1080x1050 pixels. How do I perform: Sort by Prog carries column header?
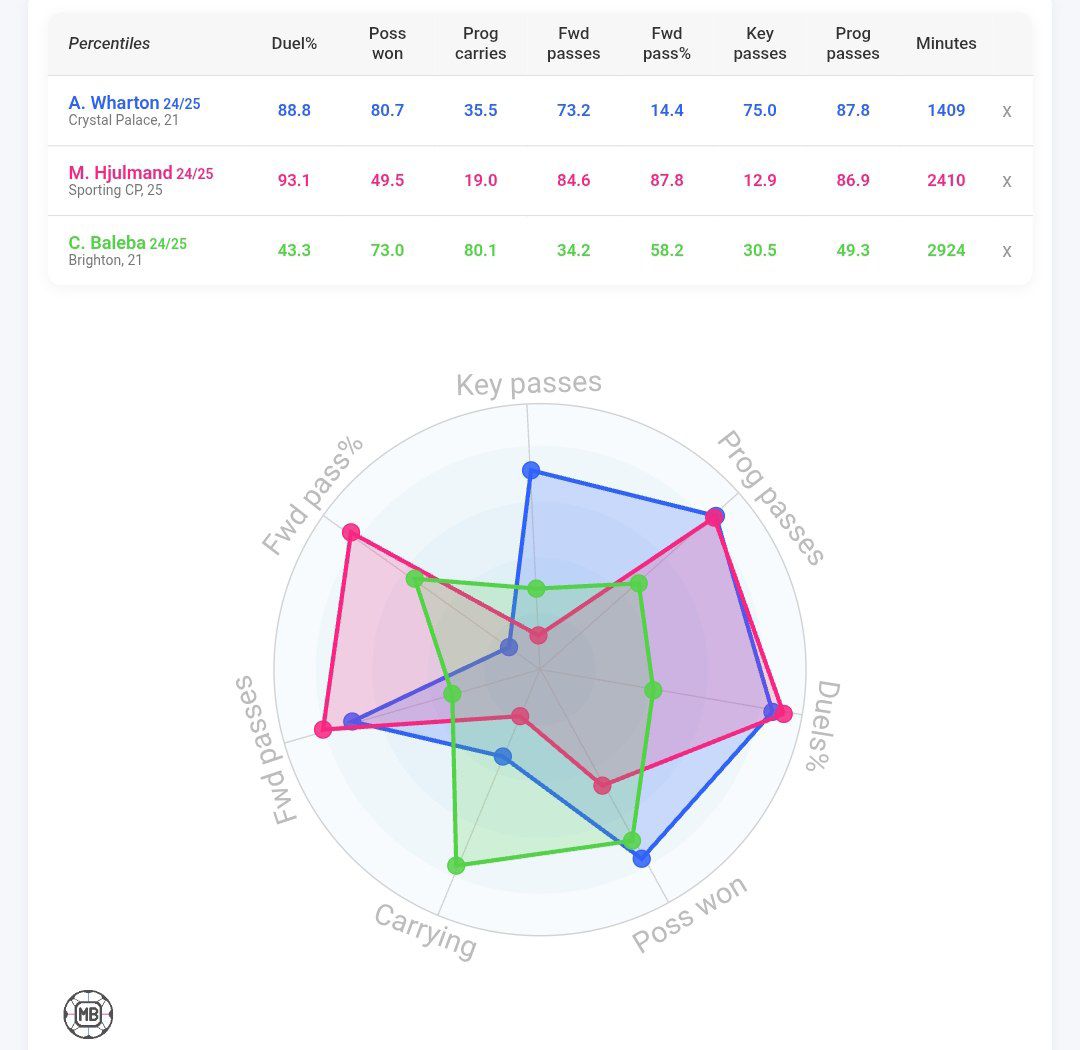click(480, 44)
